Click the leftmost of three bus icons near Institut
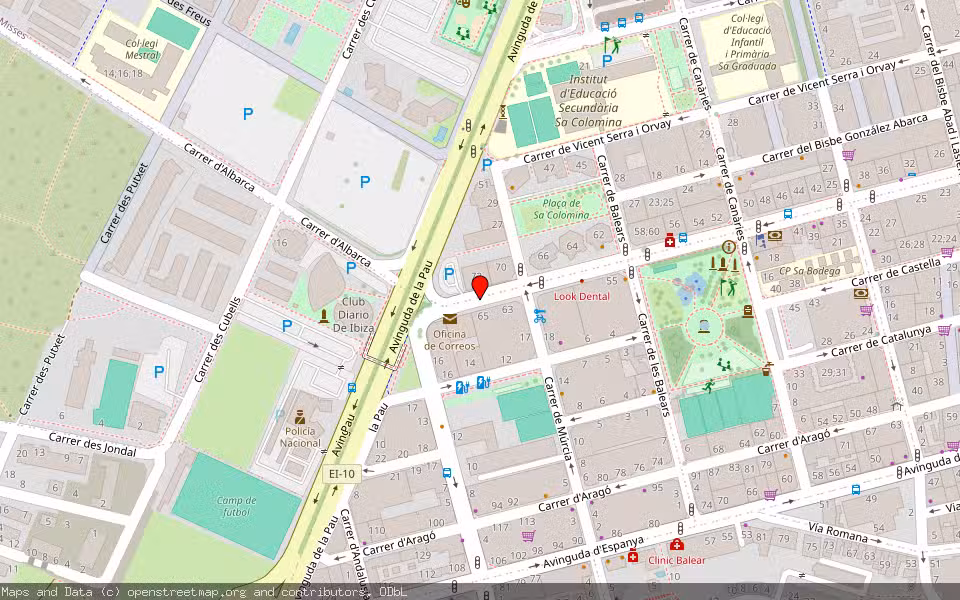Image resolution: width=960 pixels, height=600 pixels. pyautogui.click(x=605, y=26)
